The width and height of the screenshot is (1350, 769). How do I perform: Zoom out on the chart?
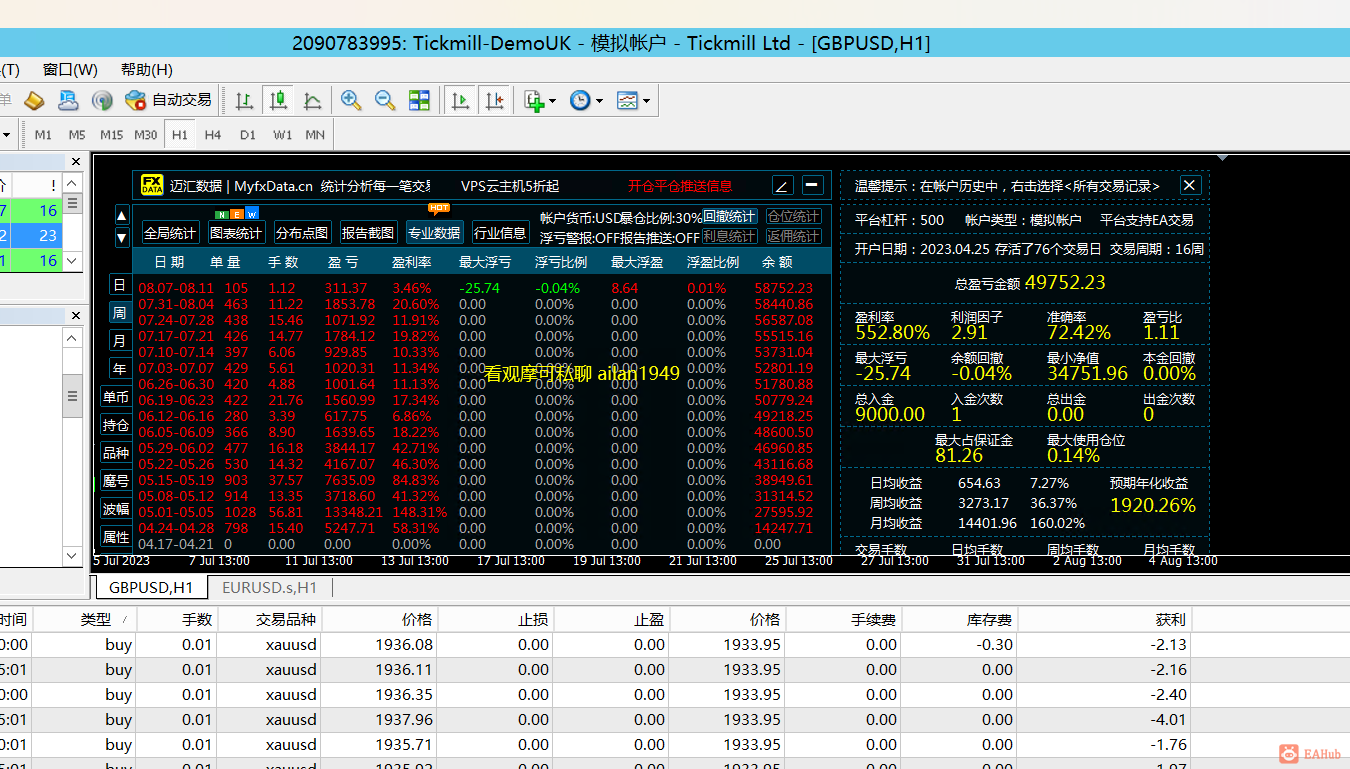click(x=385, y=100)
